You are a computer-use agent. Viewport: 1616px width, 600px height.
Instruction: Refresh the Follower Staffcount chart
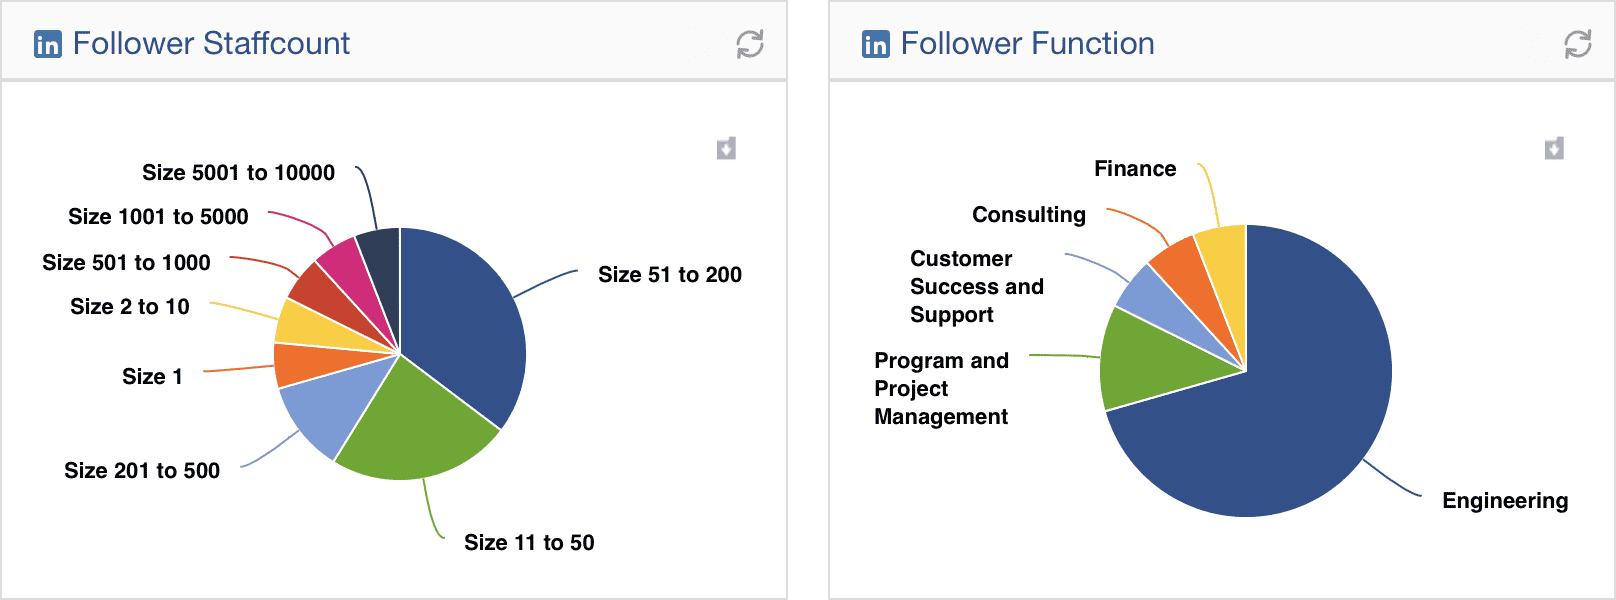[x=748, y=44]
